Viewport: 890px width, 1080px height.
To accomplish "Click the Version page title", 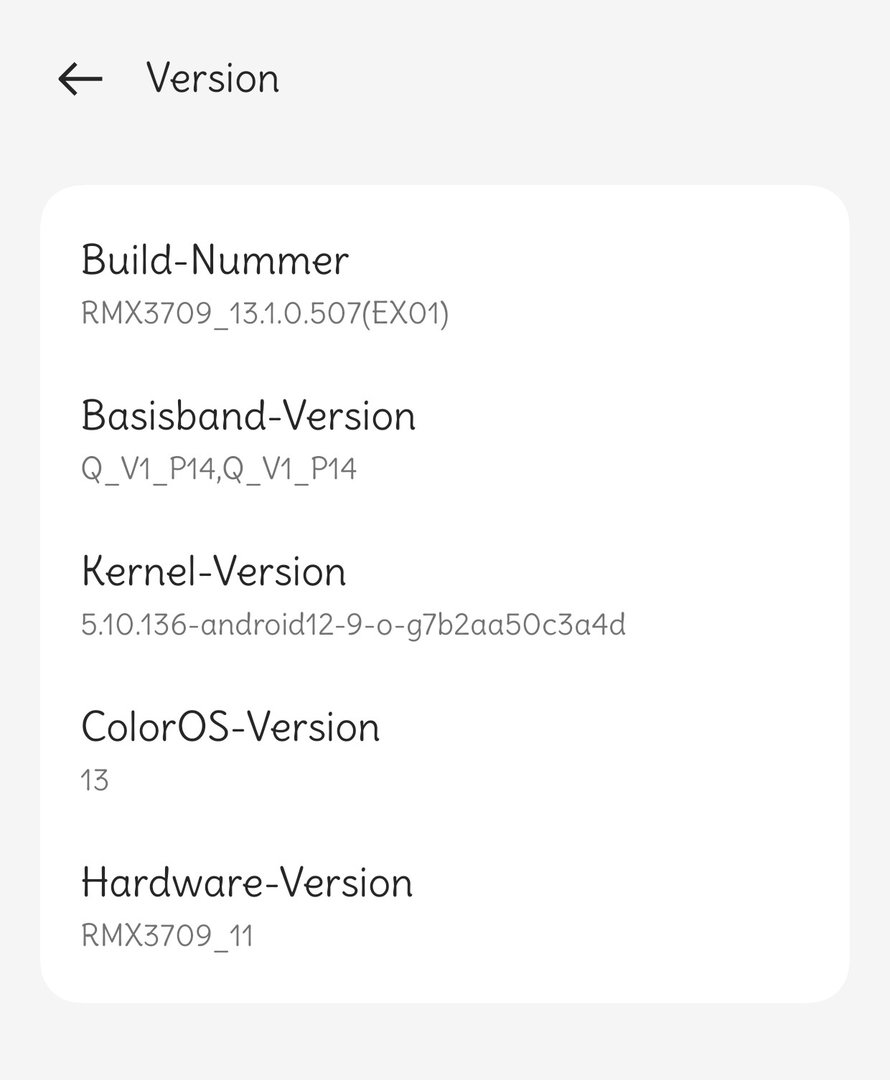I will (x=212, y=78).
